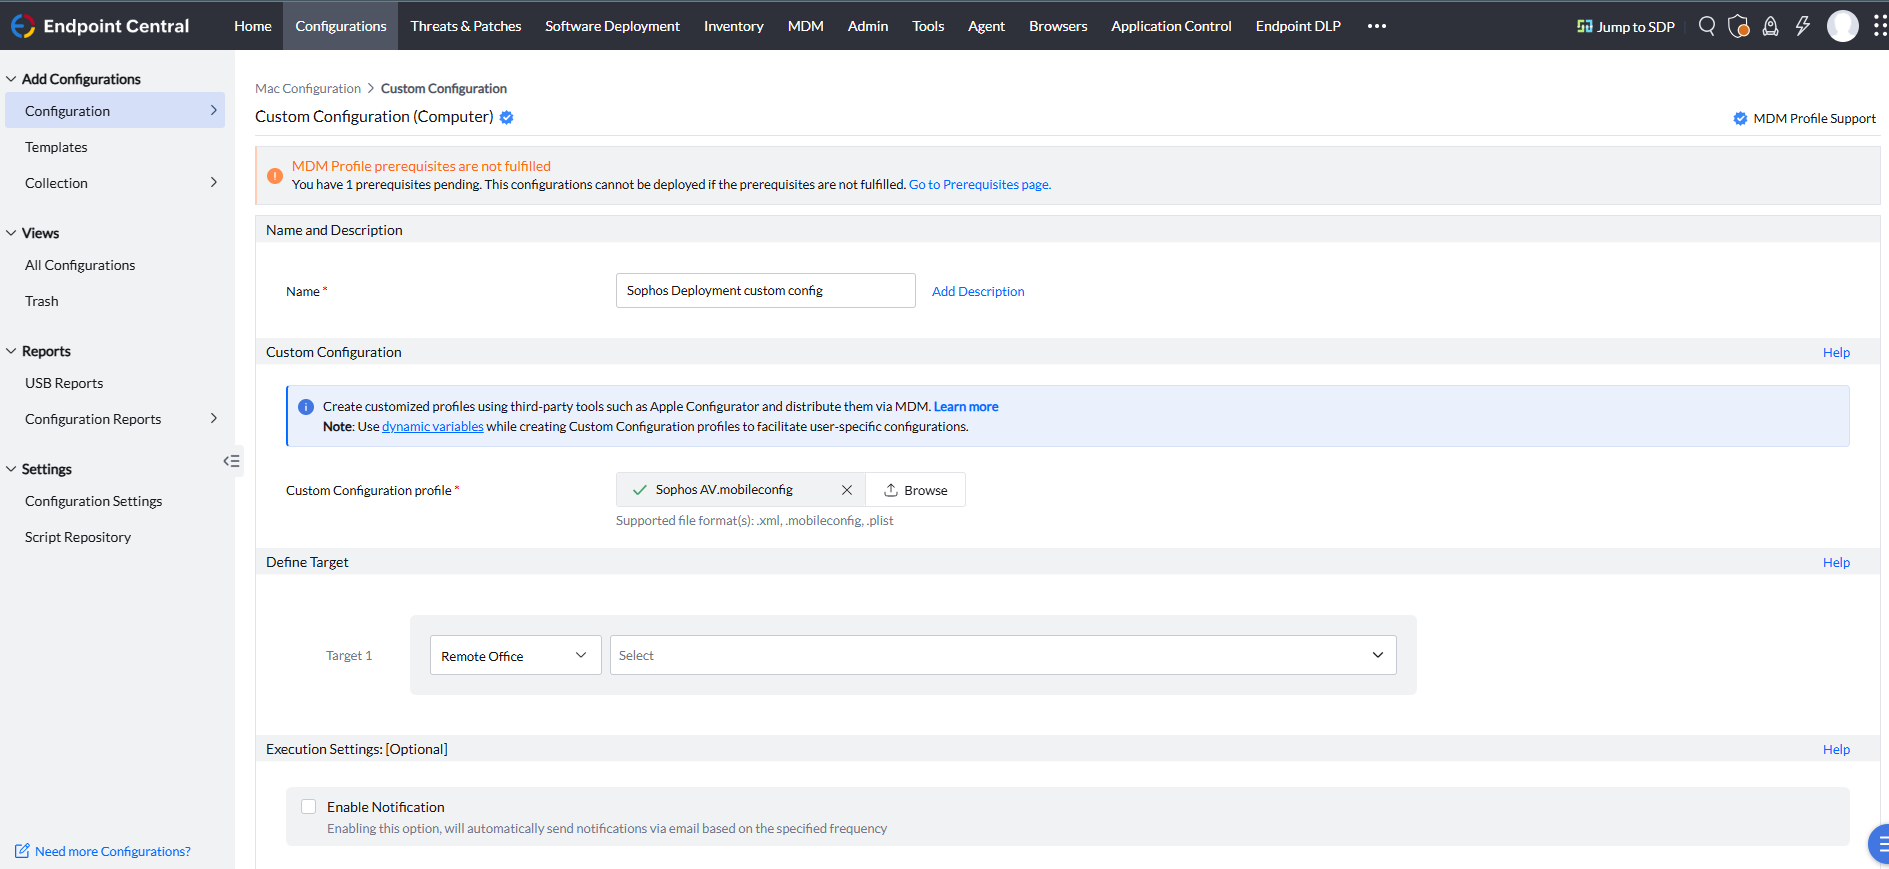Go to the Home tab
Viewport: 1889px width, 869px height.
253,26
